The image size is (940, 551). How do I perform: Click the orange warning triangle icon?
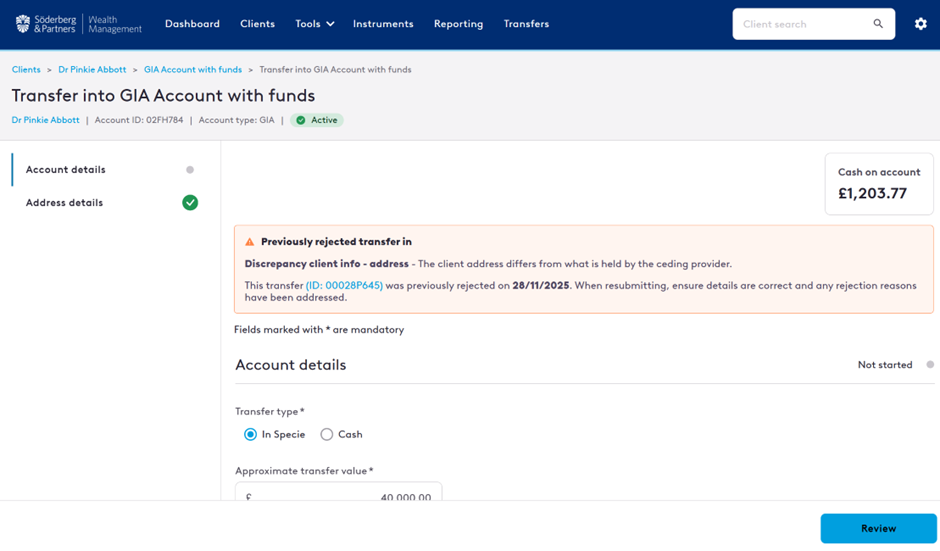[x=250, y=242]
